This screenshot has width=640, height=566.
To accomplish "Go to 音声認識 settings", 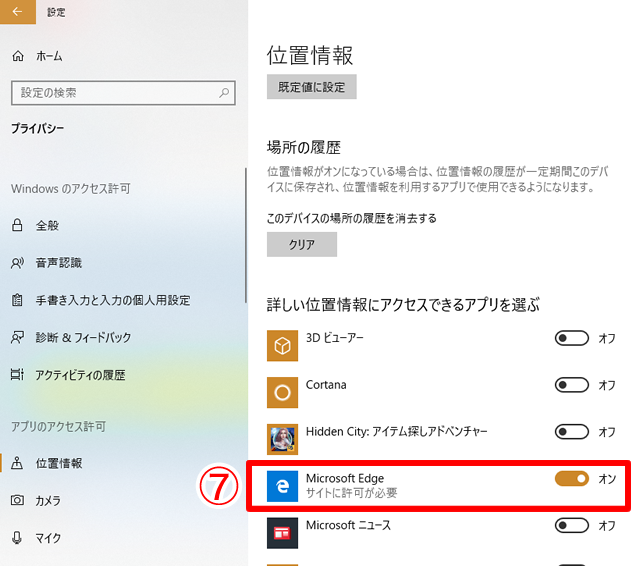I will click(x=59, y=263).
